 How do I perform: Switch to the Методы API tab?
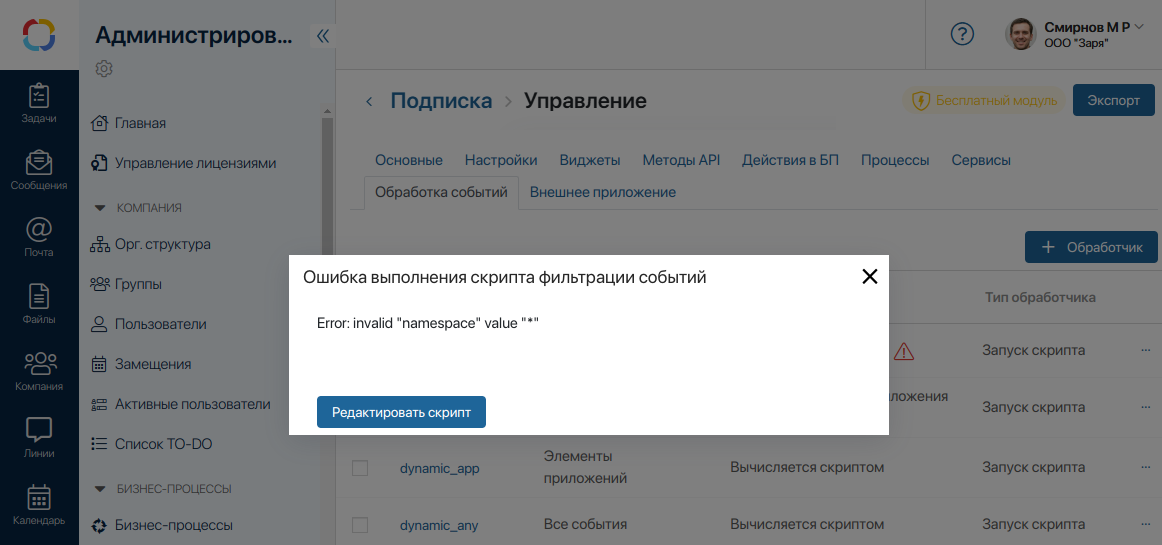click(x=680, y=160)
